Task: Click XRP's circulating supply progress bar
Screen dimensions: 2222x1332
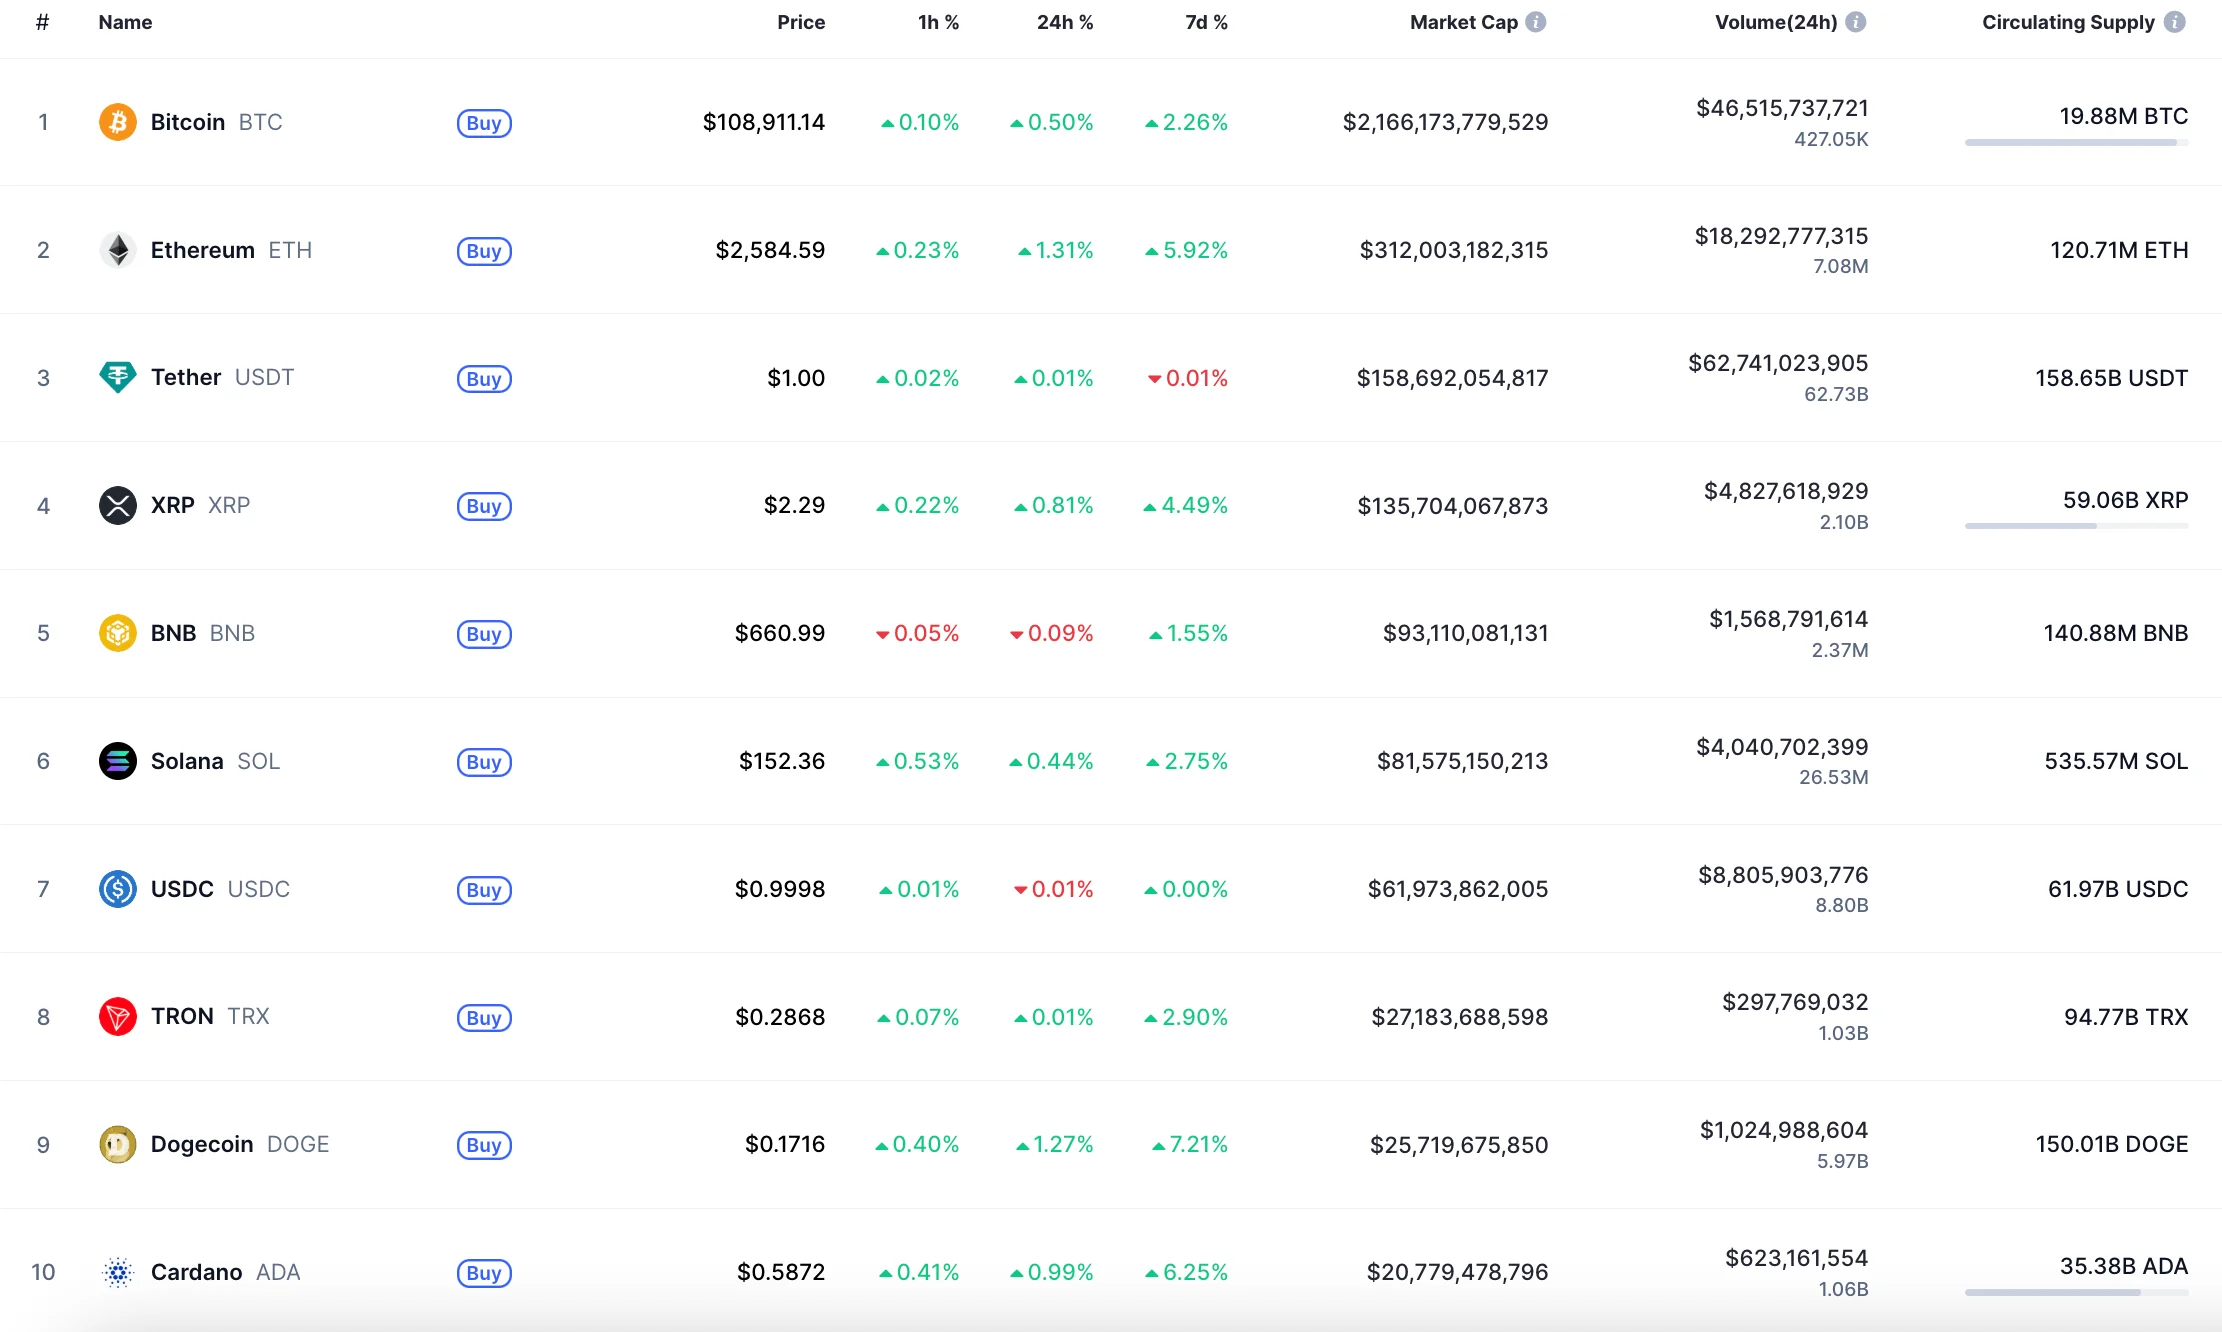Action: (2076, 526)
